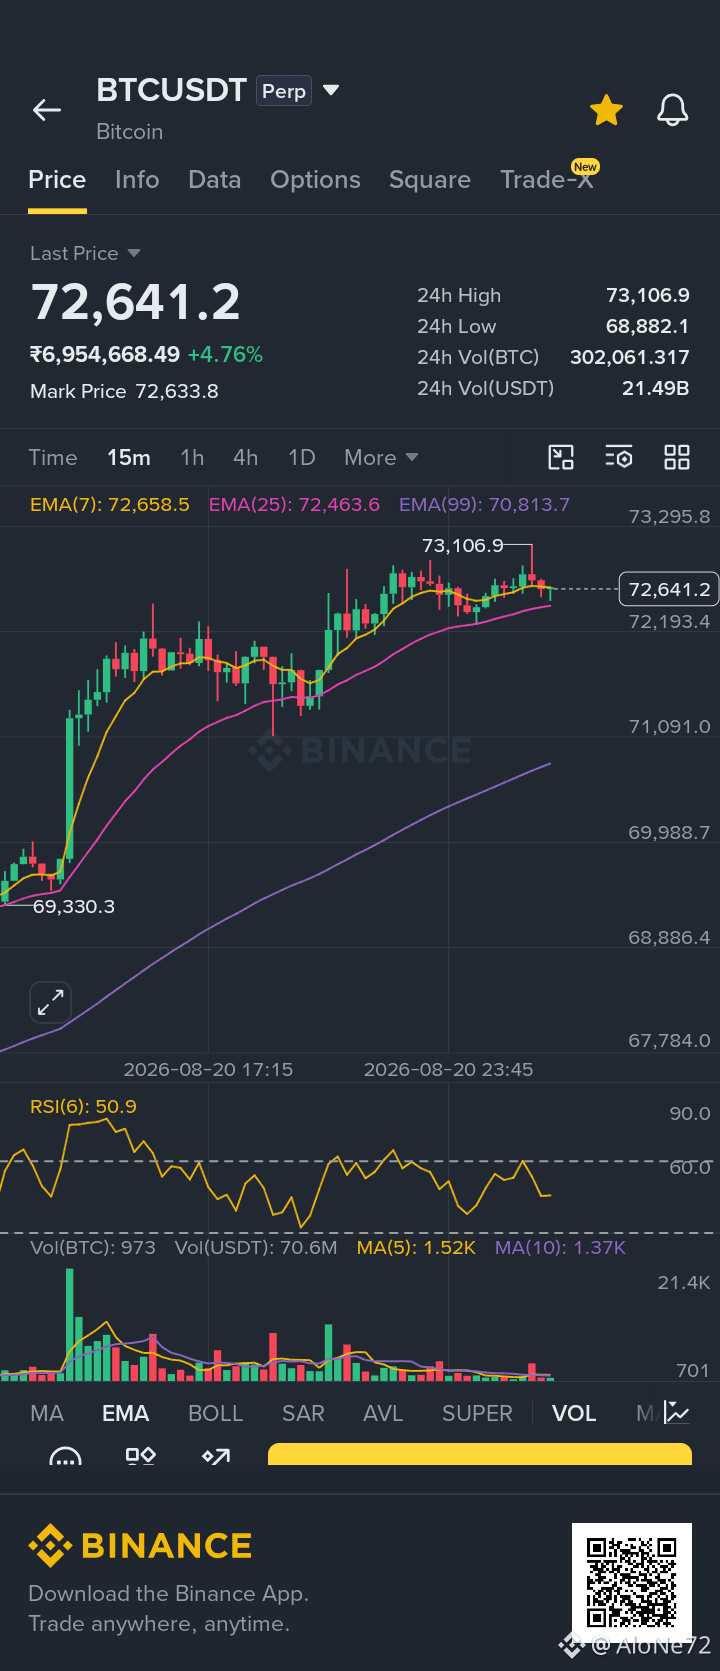Expand the Last Price dropdown
Screen dimensions: 720x1671
pyautogui.click(x=85, y=254)
